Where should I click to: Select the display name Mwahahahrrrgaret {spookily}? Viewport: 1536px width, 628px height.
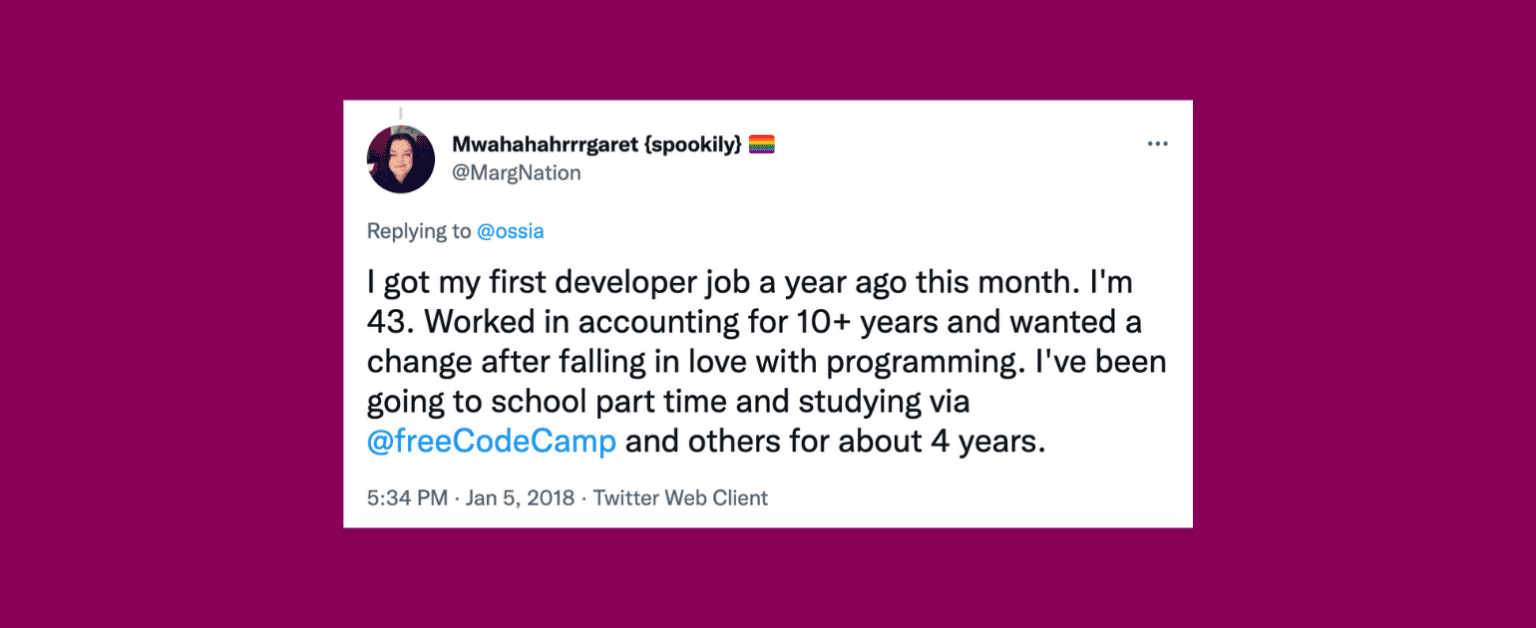tap(597, 142)
